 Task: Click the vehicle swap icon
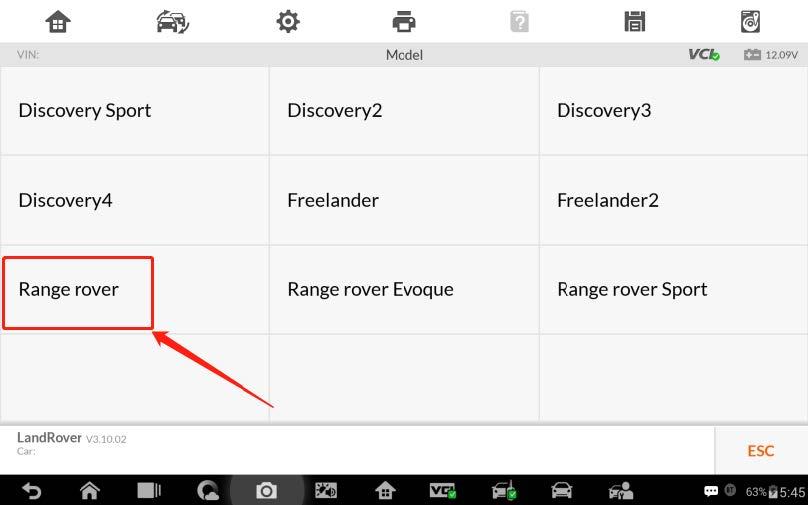(x=173, y=22)
